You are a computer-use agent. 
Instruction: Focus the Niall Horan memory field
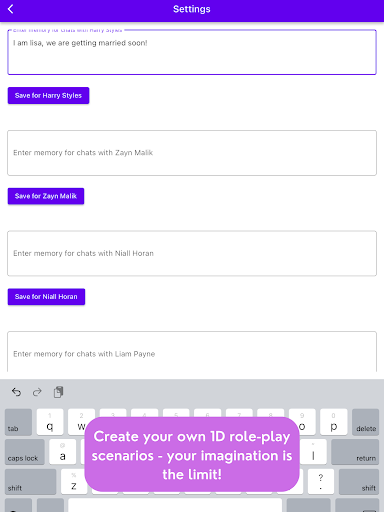click(192, 253)
